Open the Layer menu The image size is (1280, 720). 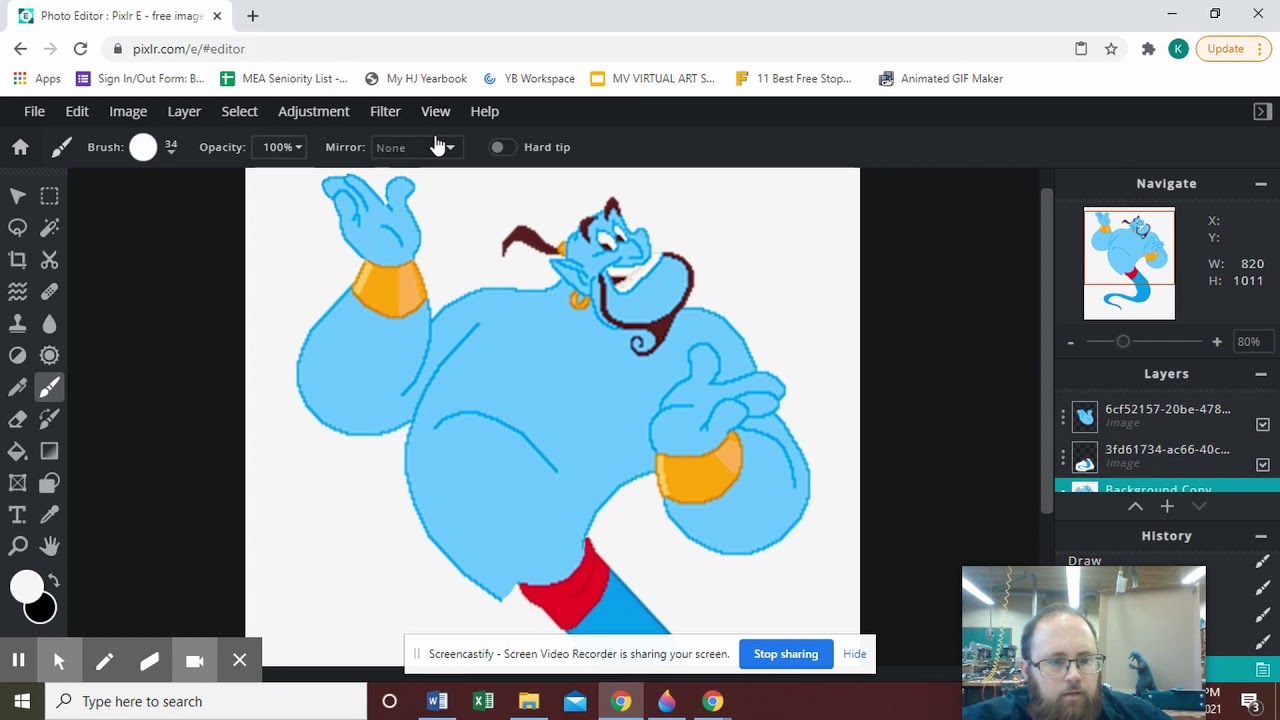click(184, 111)
